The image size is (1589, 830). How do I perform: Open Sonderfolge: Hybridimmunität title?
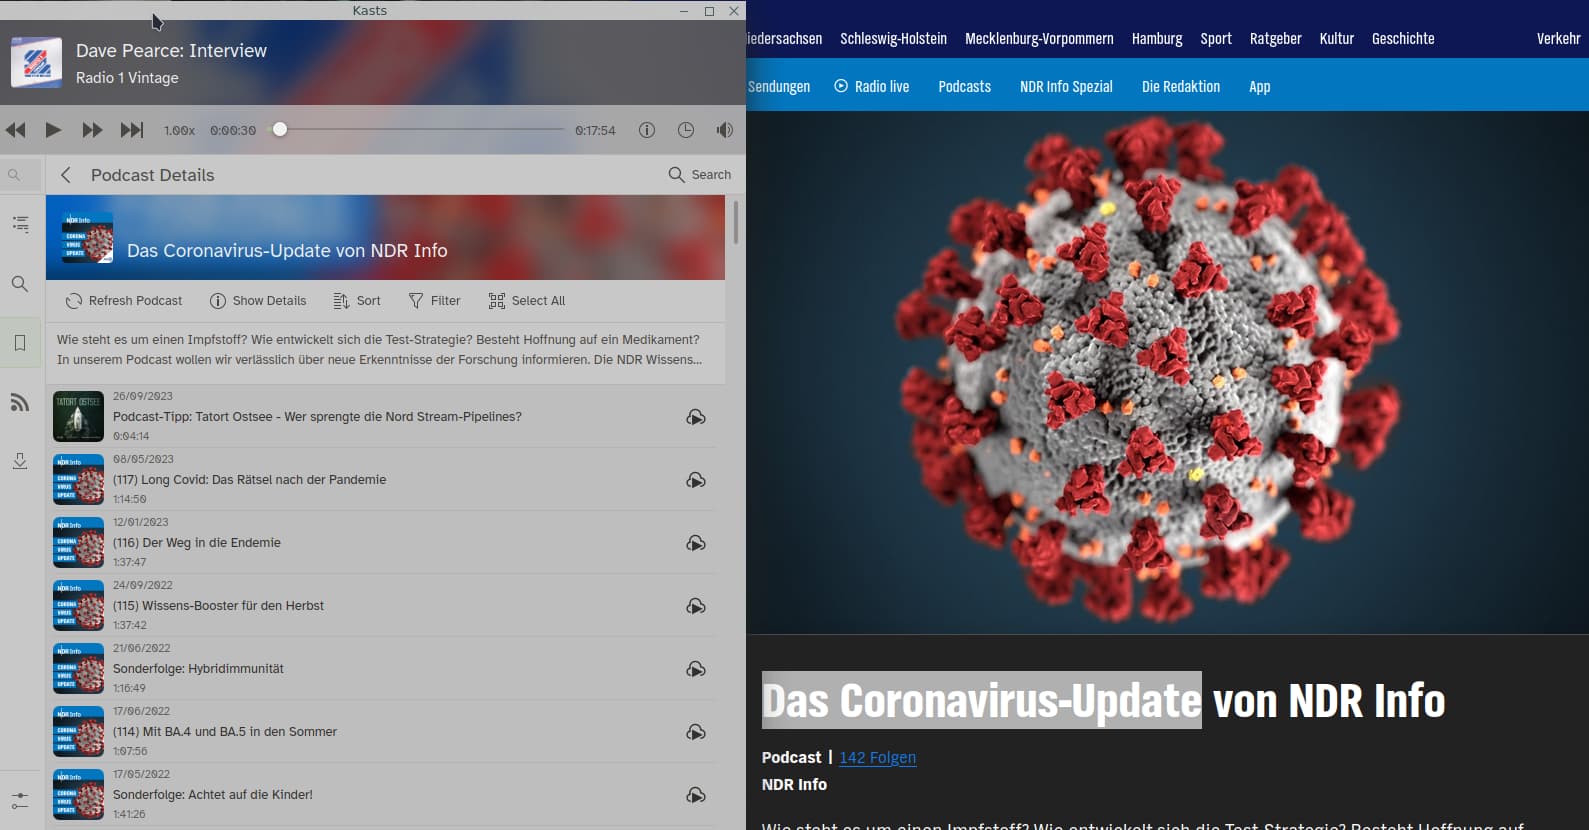198,669
